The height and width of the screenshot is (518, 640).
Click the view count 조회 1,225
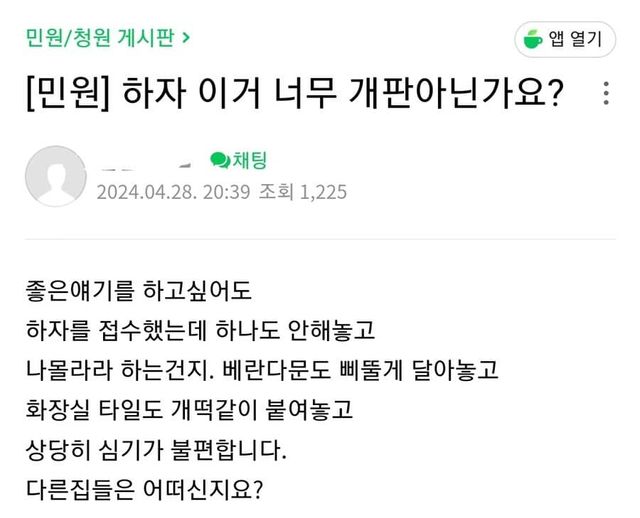pyautogui.click(x=301, y=191)
